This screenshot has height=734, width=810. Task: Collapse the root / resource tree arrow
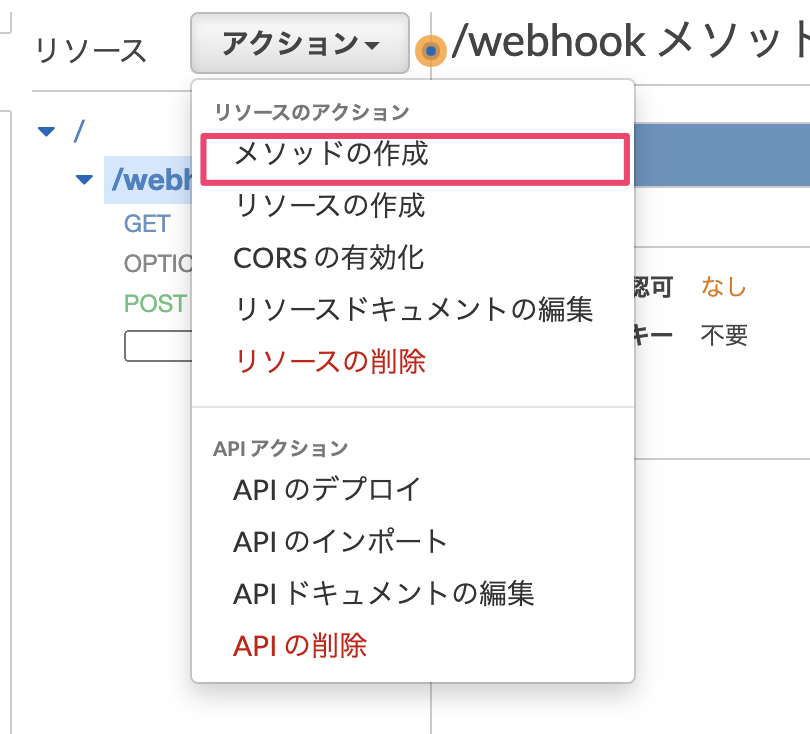[x=46, y=131]
